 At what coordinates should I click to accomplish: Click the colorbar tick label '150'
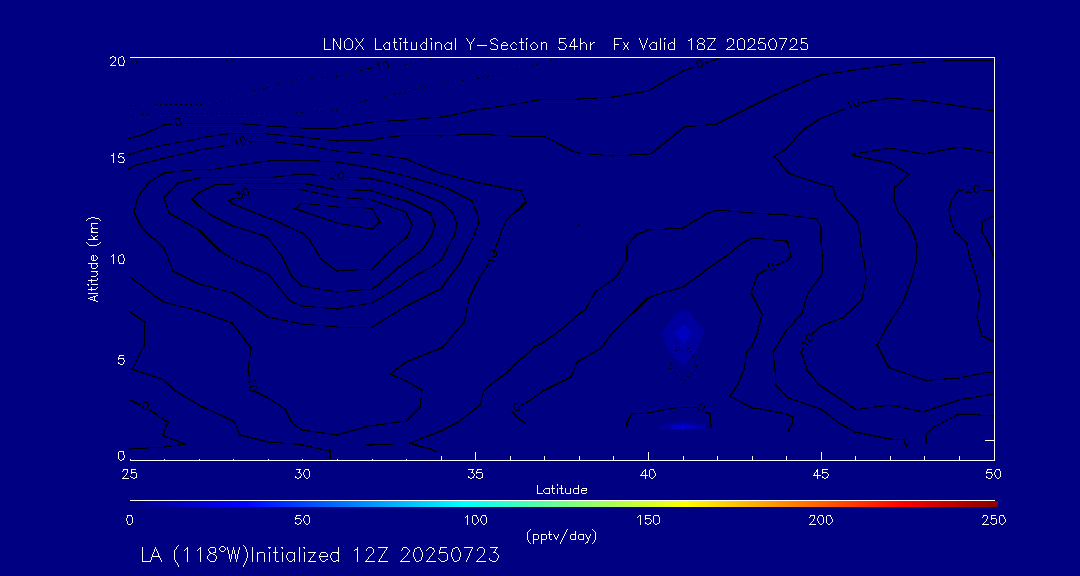[648, 520]
